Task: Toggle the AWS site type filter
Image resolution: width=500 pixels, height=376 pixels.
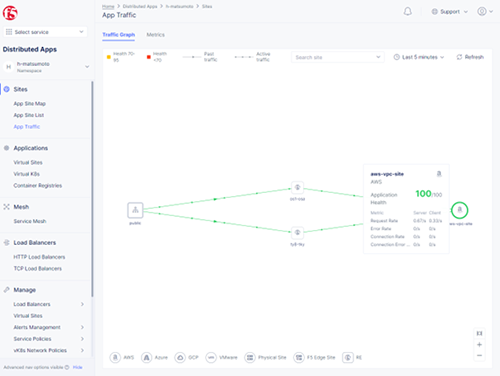Action: click(x=122, y=357)
